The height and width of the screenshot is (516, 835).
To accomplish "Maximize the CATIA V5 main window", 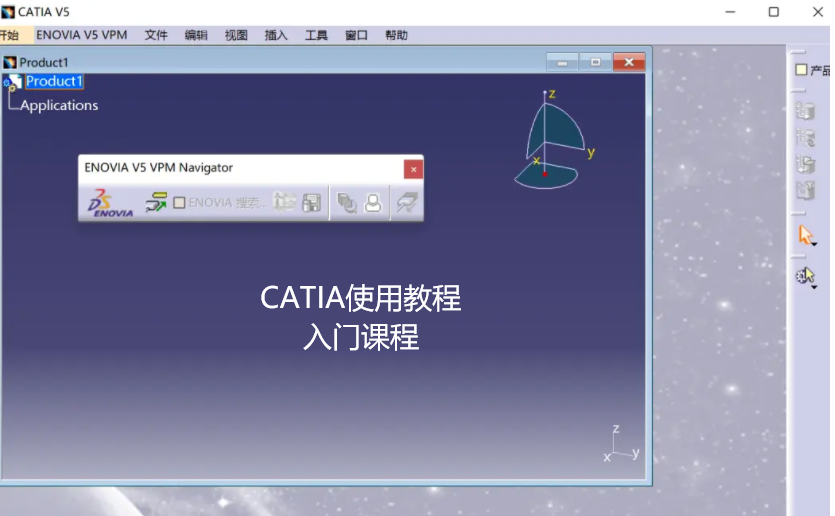I will click(x=774, y=12).
